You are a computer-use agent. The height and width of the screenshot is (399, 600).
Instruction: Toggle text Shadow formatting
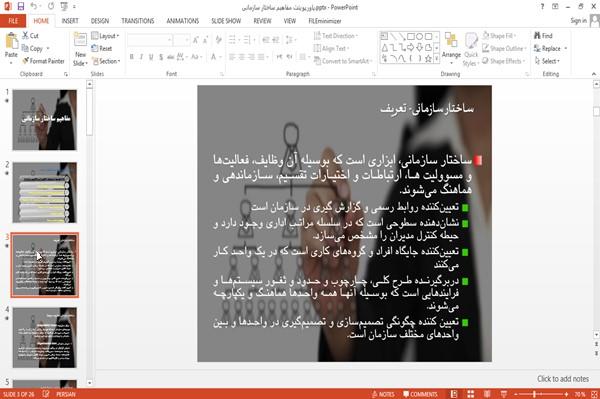click(x=161, y=57)
